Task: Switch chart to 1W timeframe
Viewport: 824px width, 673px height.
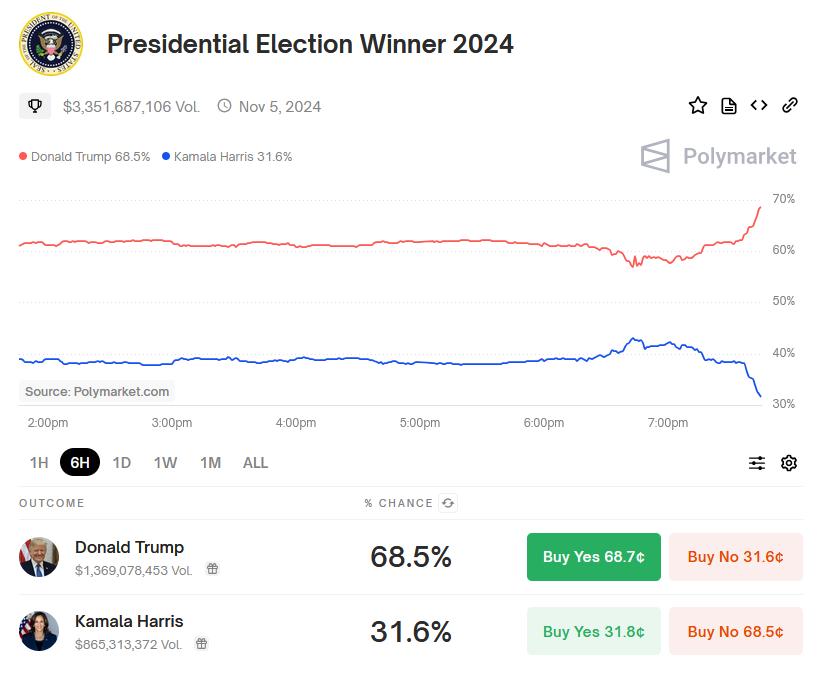Action: point(165,463)
